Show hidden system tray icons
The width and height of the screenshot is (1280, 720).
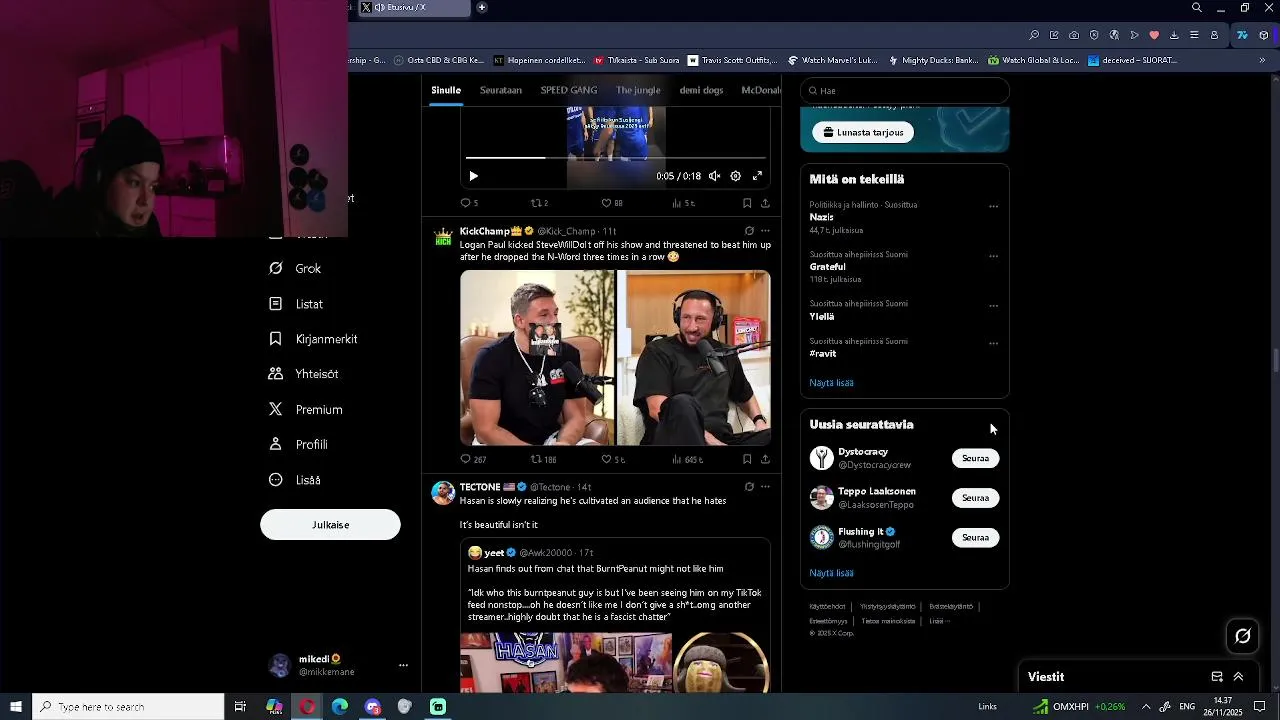(x=1146, y=707)
